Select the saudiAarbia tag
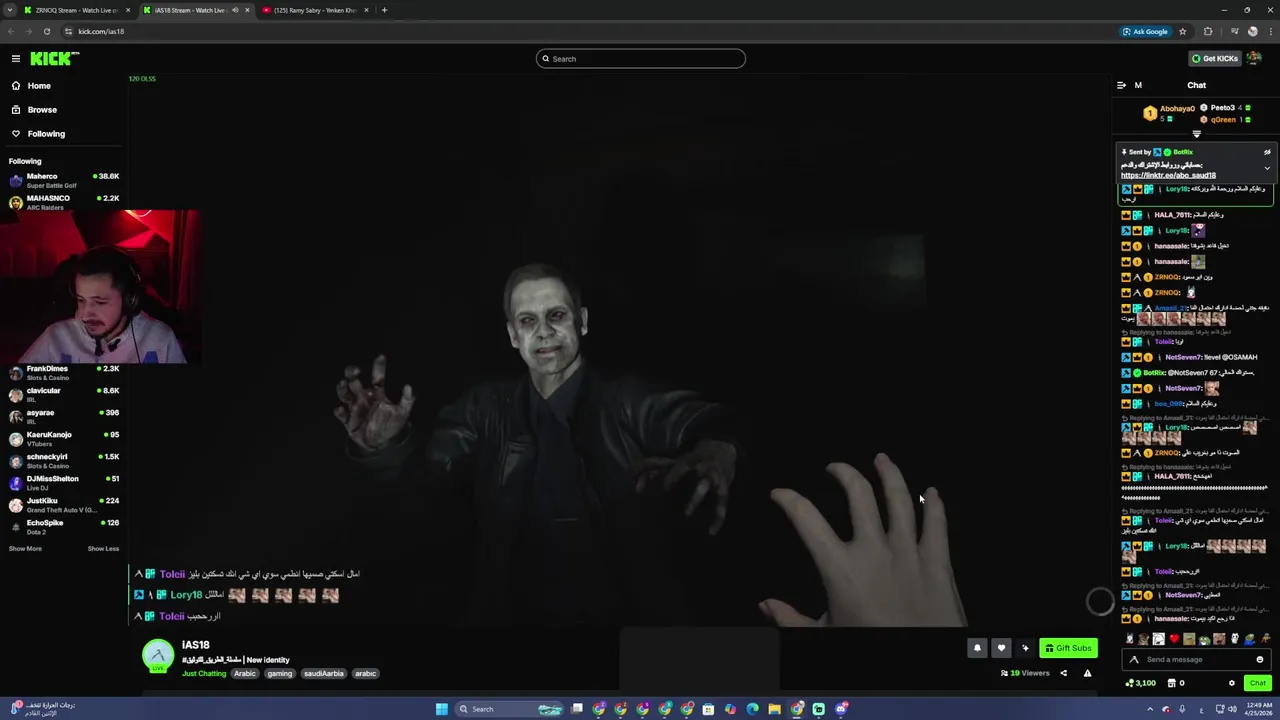1280x720 pixels. pos(323,674)
